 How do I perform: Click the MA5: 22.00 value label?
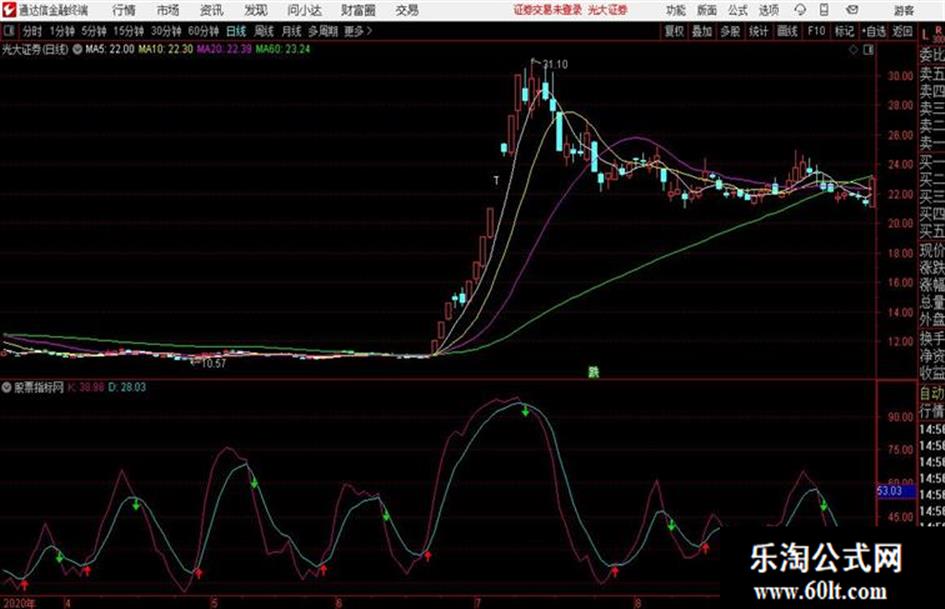click(110, 49)
